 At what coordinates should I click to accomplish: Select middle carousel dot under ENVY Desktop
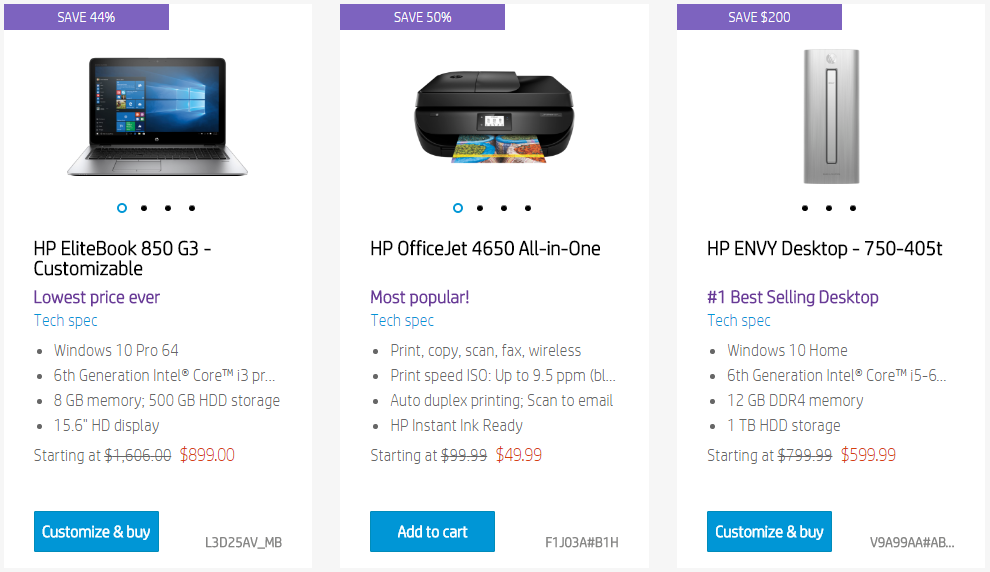click(829, 208)
